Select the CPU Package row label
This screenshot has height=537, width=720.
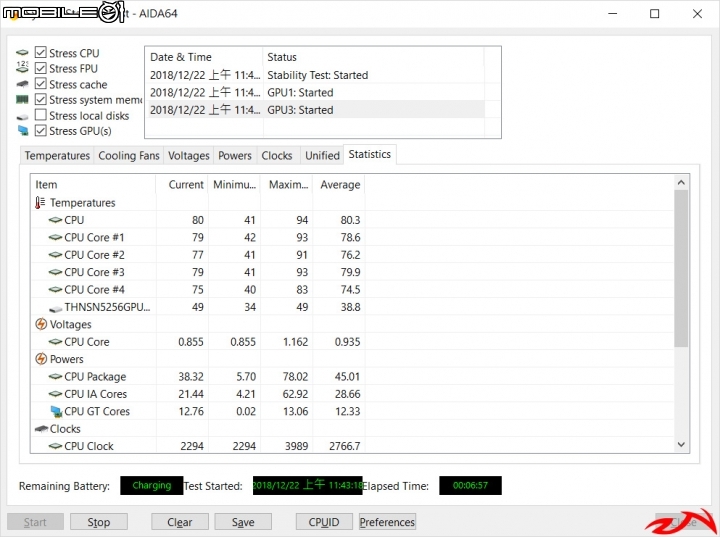pyautogui.click(x=95, y=377)
